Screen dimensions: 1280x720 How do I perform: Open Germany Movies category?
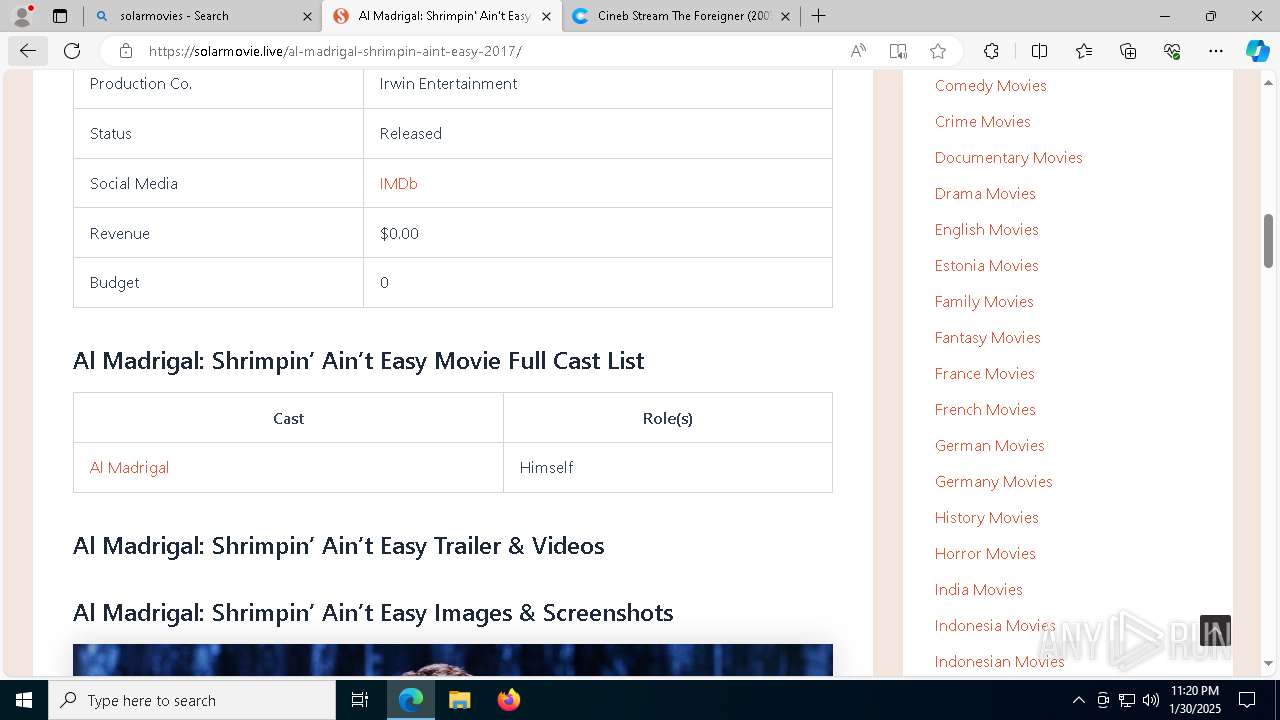993,482
